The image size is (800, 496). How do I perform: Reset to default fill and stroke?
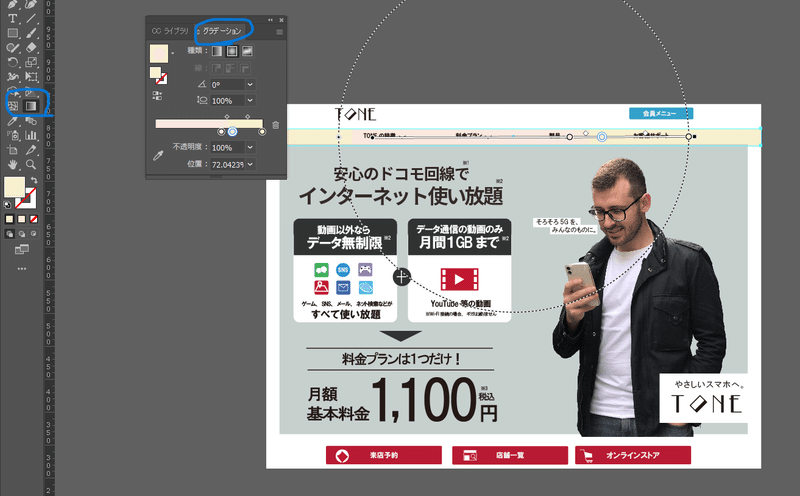(x=7, y=205)
